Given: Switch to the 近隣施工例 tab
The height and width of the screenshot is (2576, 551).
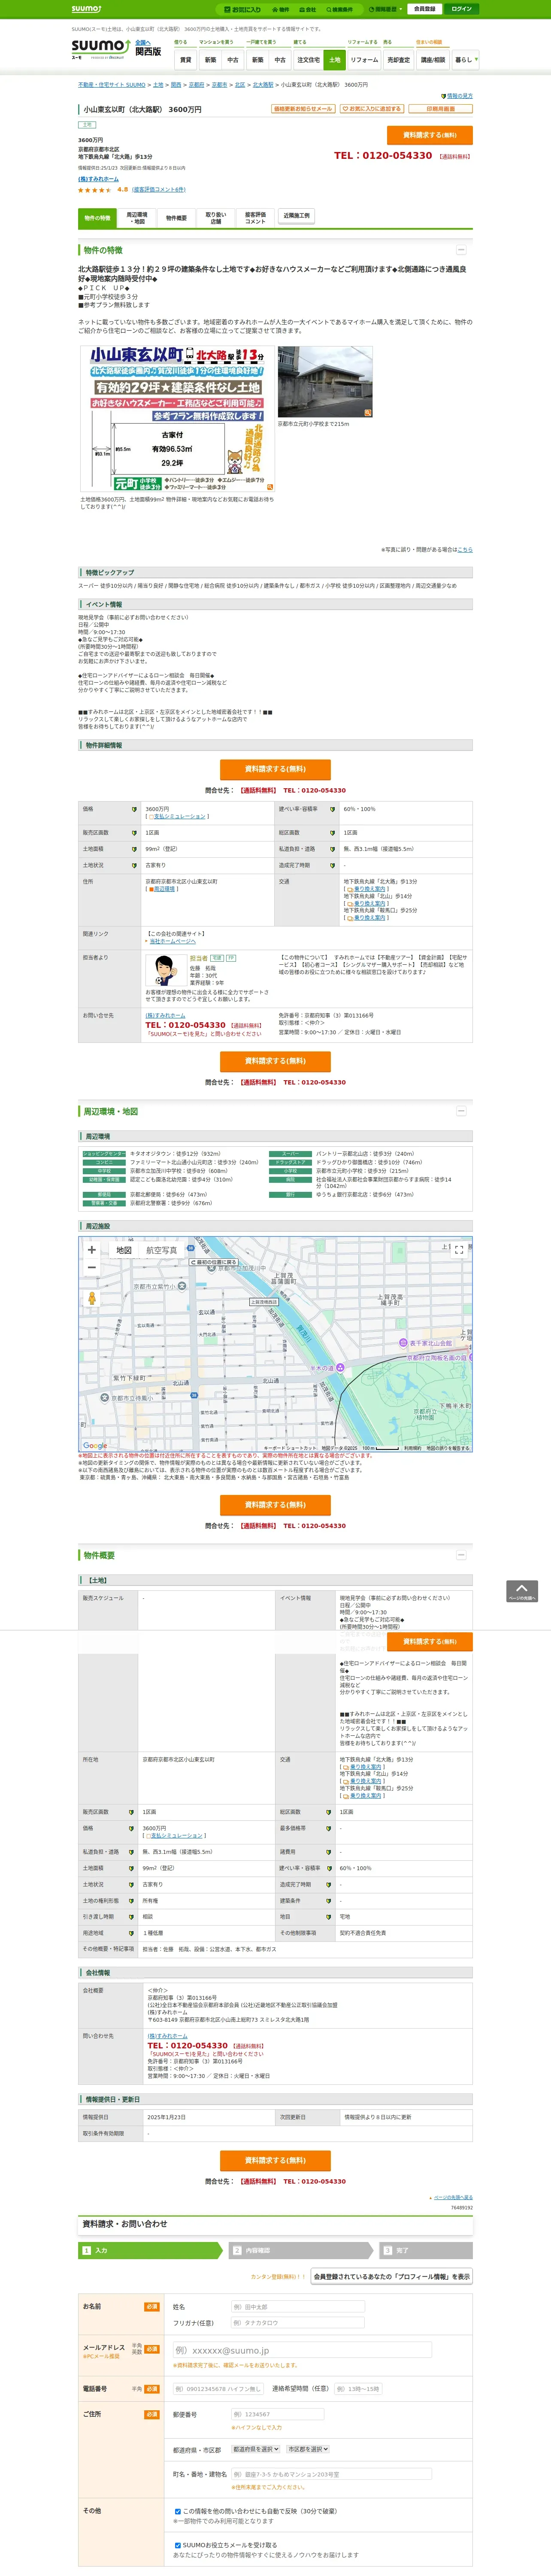Looking at the screenshot, I should 296,216.
